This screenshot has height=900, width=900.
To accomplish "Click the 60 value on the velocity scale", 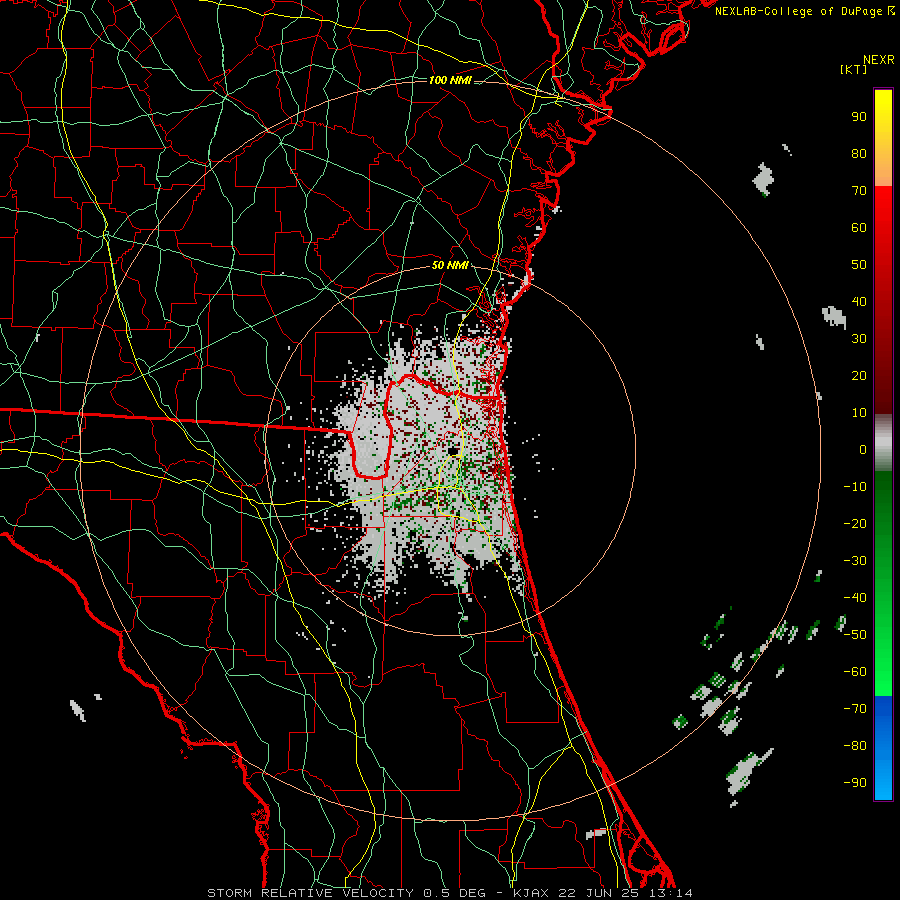I will [859, 227].
